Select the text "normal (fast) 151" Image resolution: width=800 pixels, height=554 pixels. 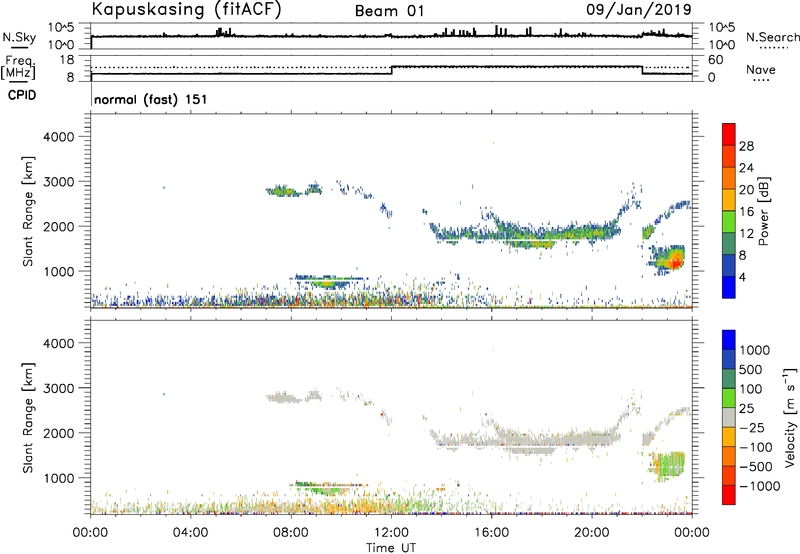click(x=151, y=99)
